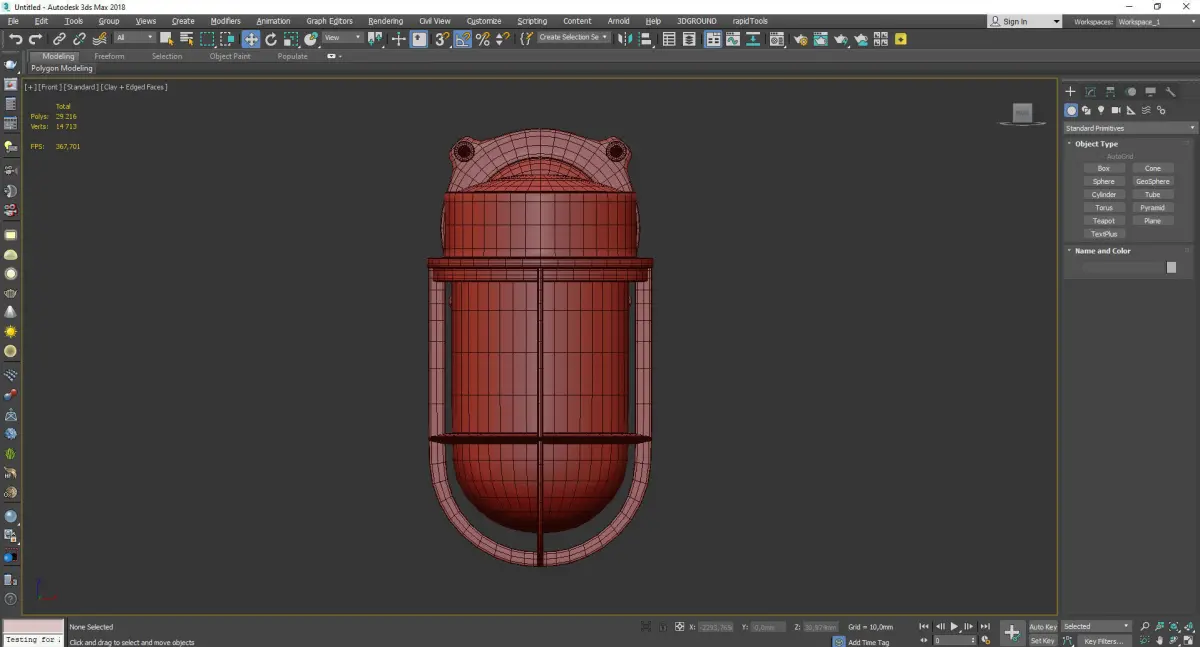
Task: Activate the Select and Move tool
Action: 250,39
